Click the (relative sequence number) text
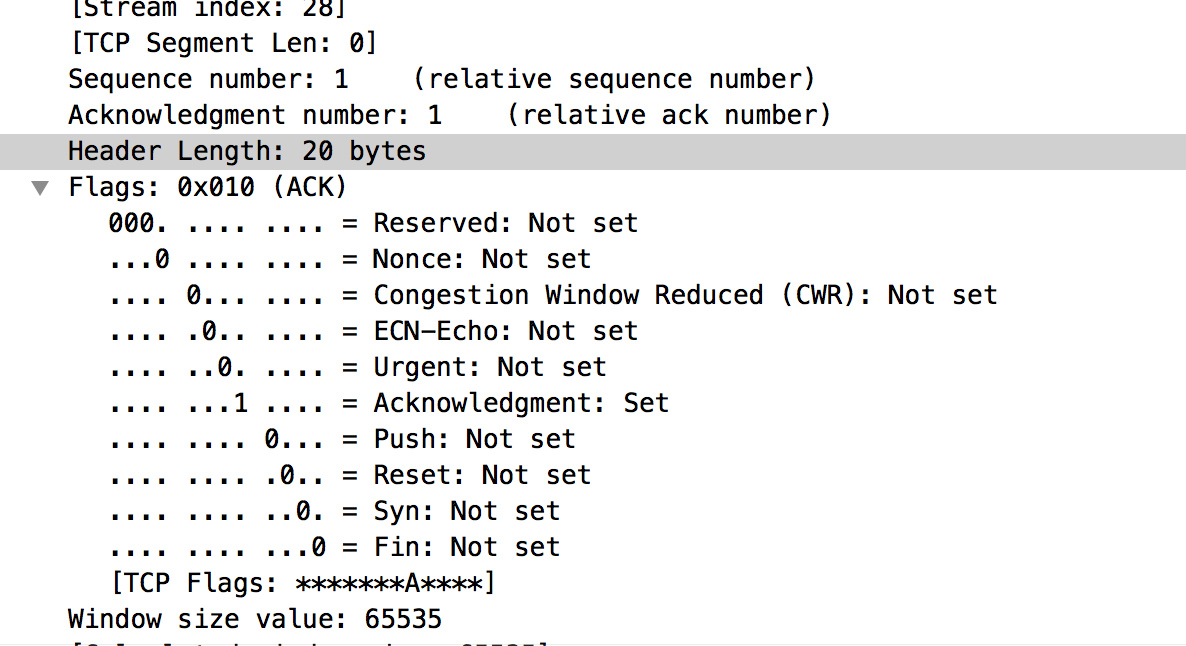1186x646 pixels. point(614,79)
